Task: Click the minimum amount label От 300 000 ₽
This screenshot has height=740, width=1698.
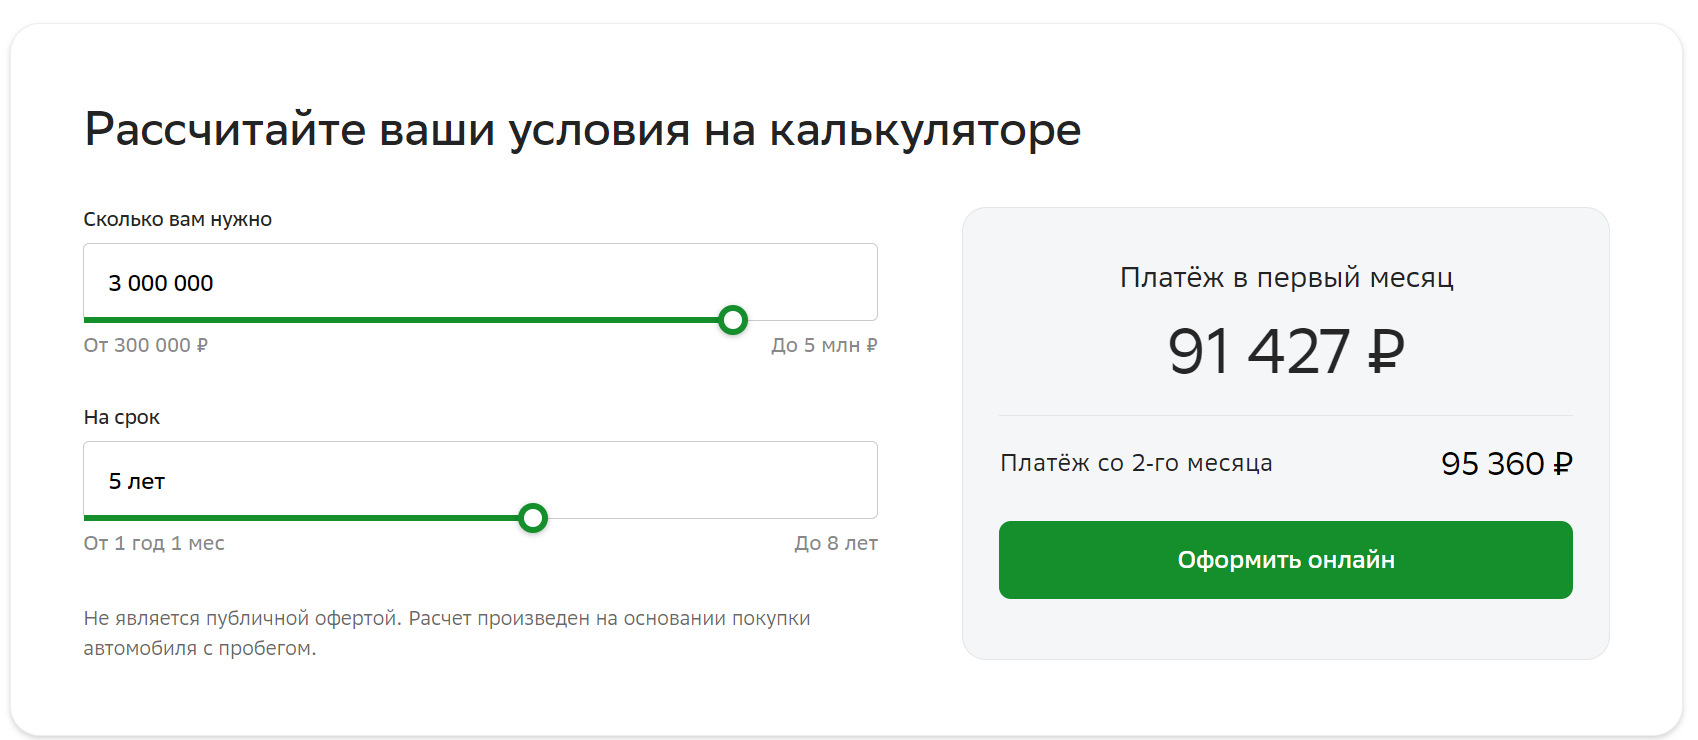Action: click(146, 345)
